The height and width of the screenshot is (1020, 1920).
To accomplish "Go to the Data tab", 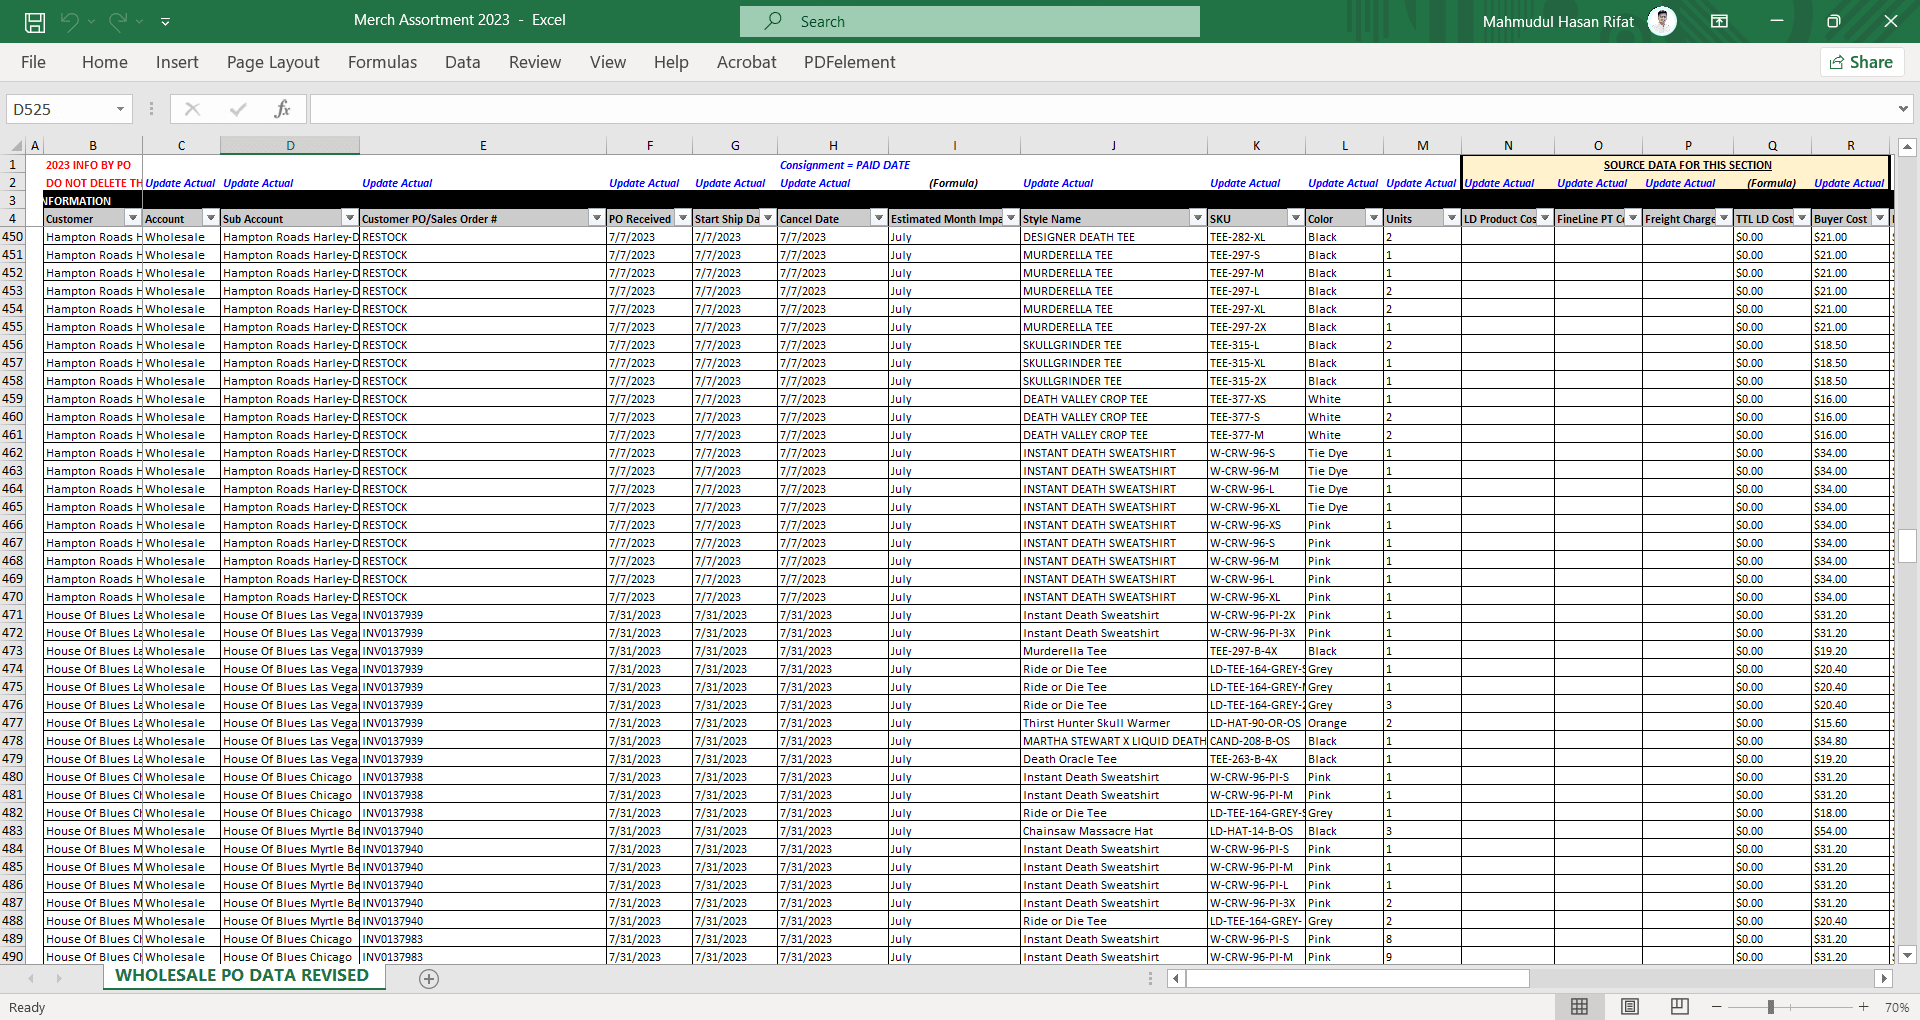I will pos(462,62).
